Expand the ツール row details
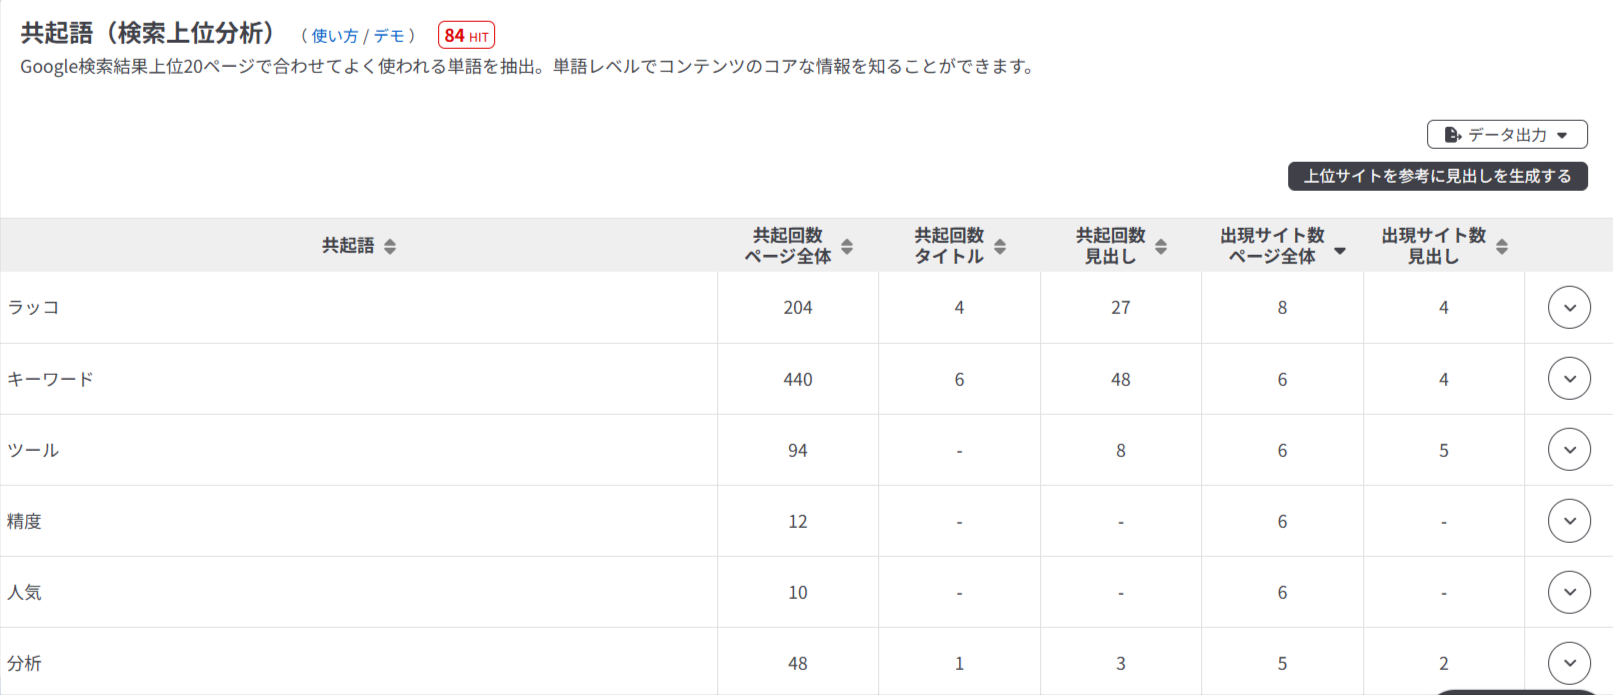 pos(1569,450)
